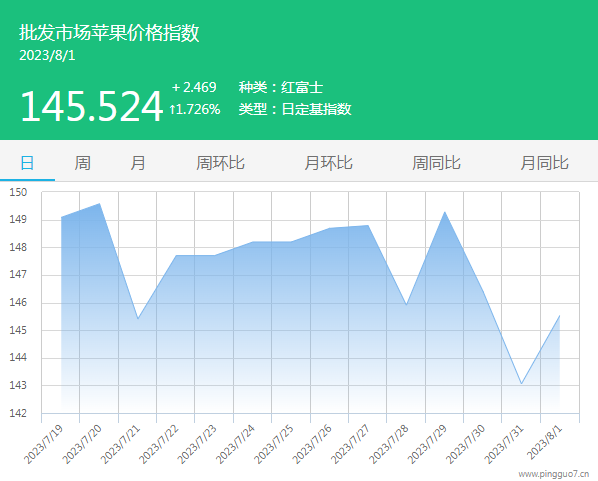Click the 142 y-axis label
Image resolution: width=598 pixels, height=481 pixels.
[18, 413]
